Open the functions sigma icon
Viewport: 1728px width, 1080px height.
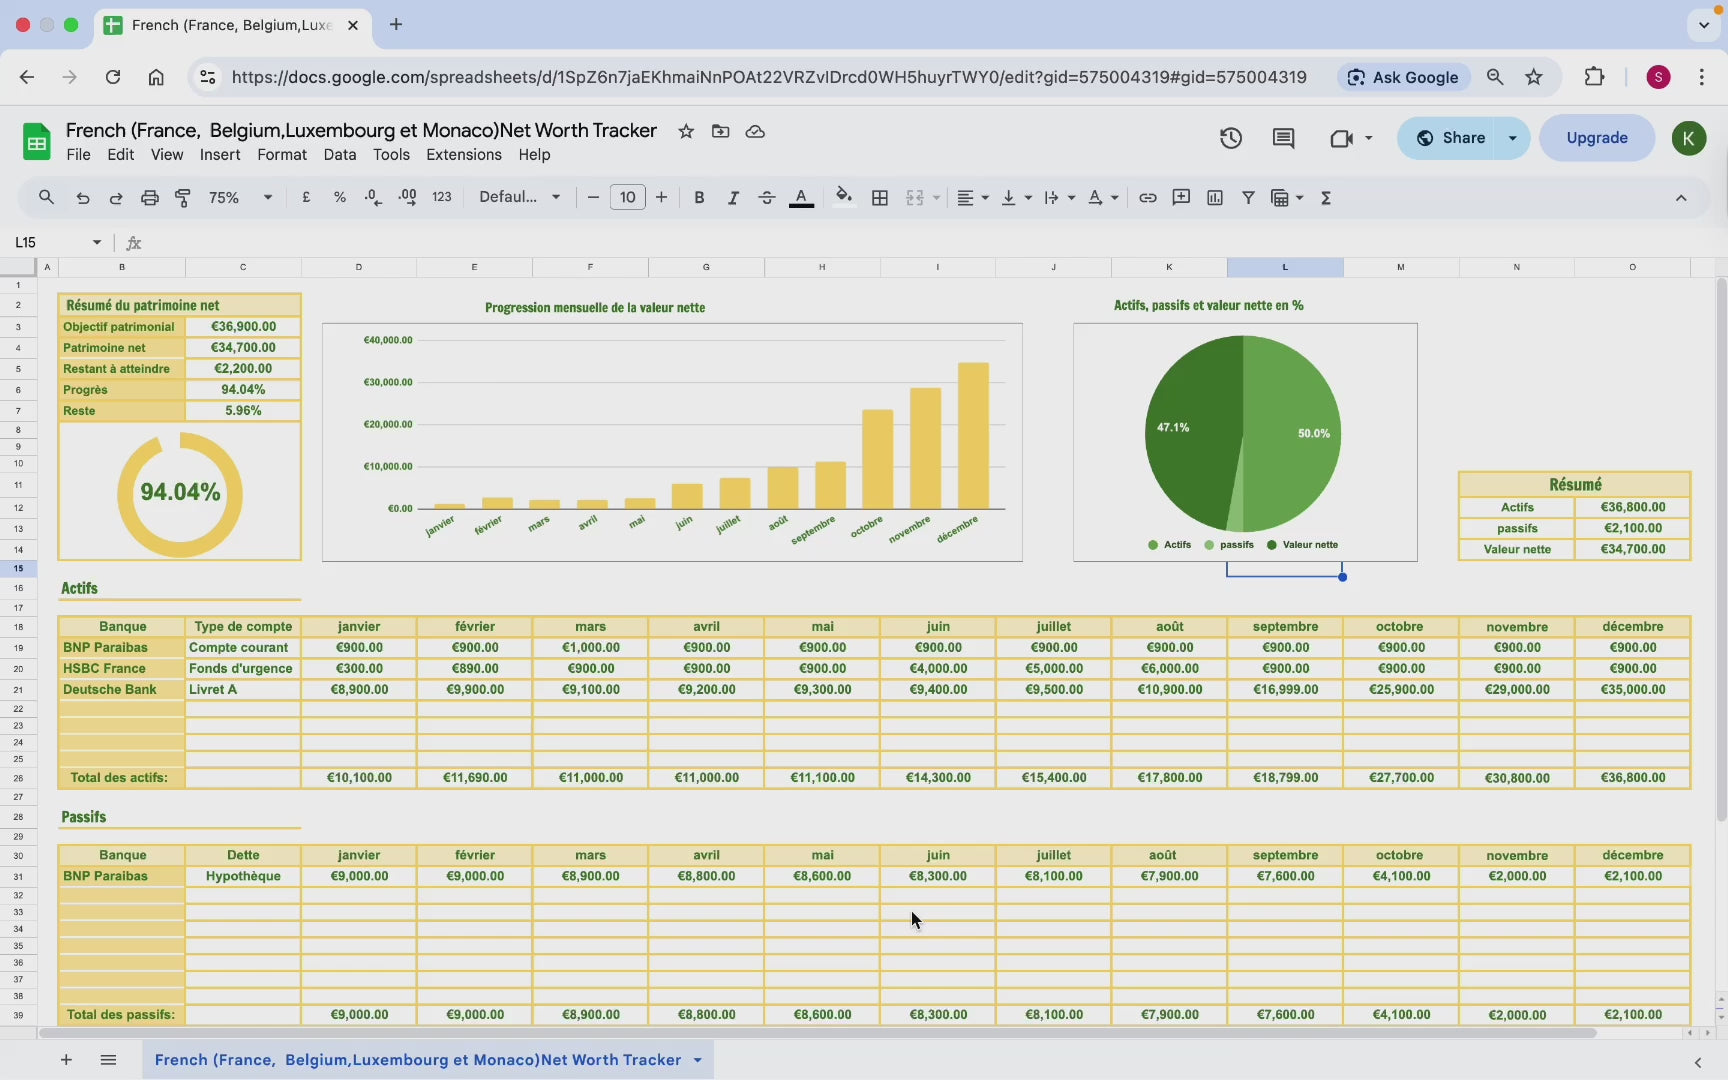click(x=1326, y=198)
